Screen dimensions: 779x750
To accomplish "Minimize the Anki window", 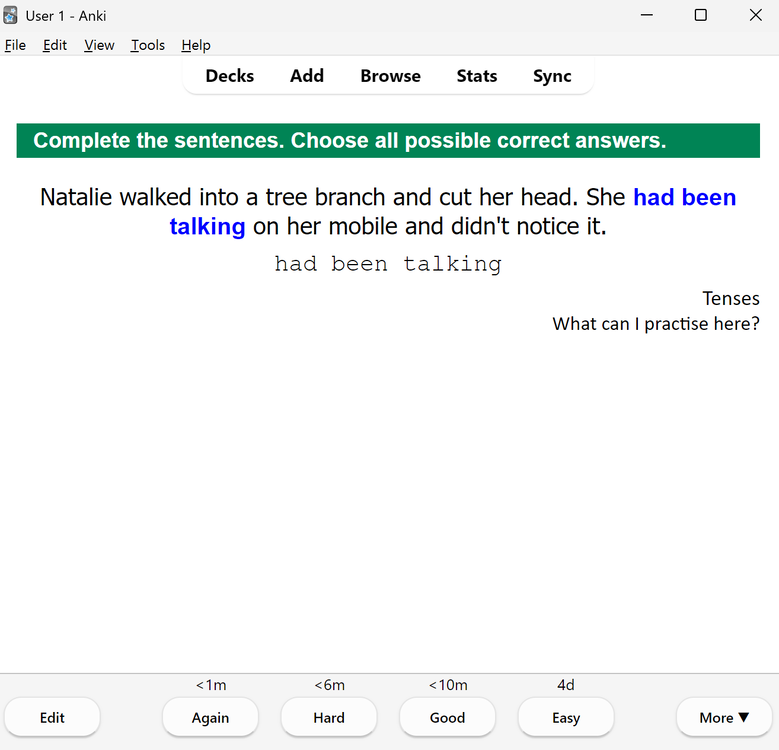I will [646, 15].
